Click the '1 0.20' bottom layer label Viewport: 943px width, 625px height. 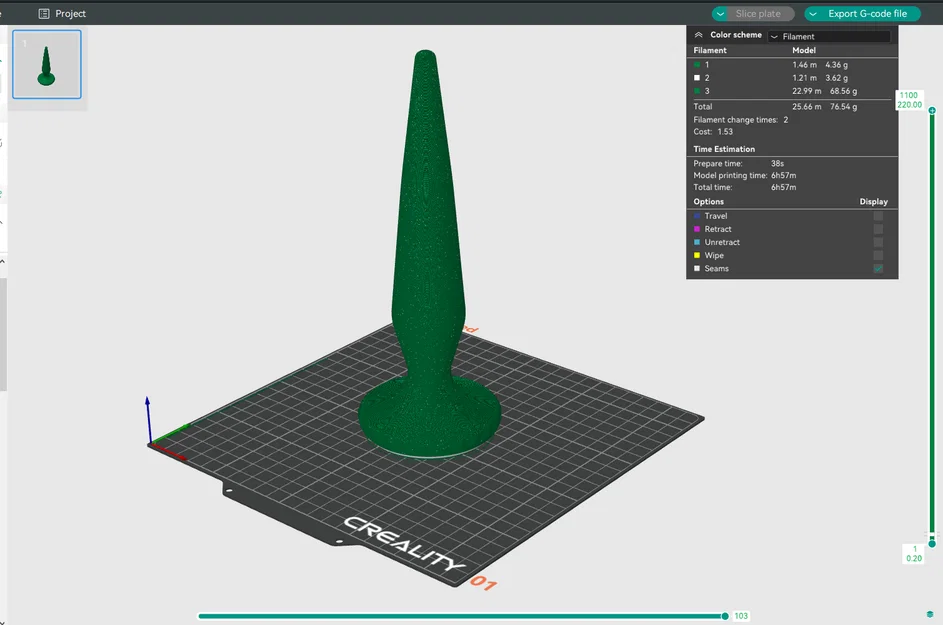coord(914,554)
